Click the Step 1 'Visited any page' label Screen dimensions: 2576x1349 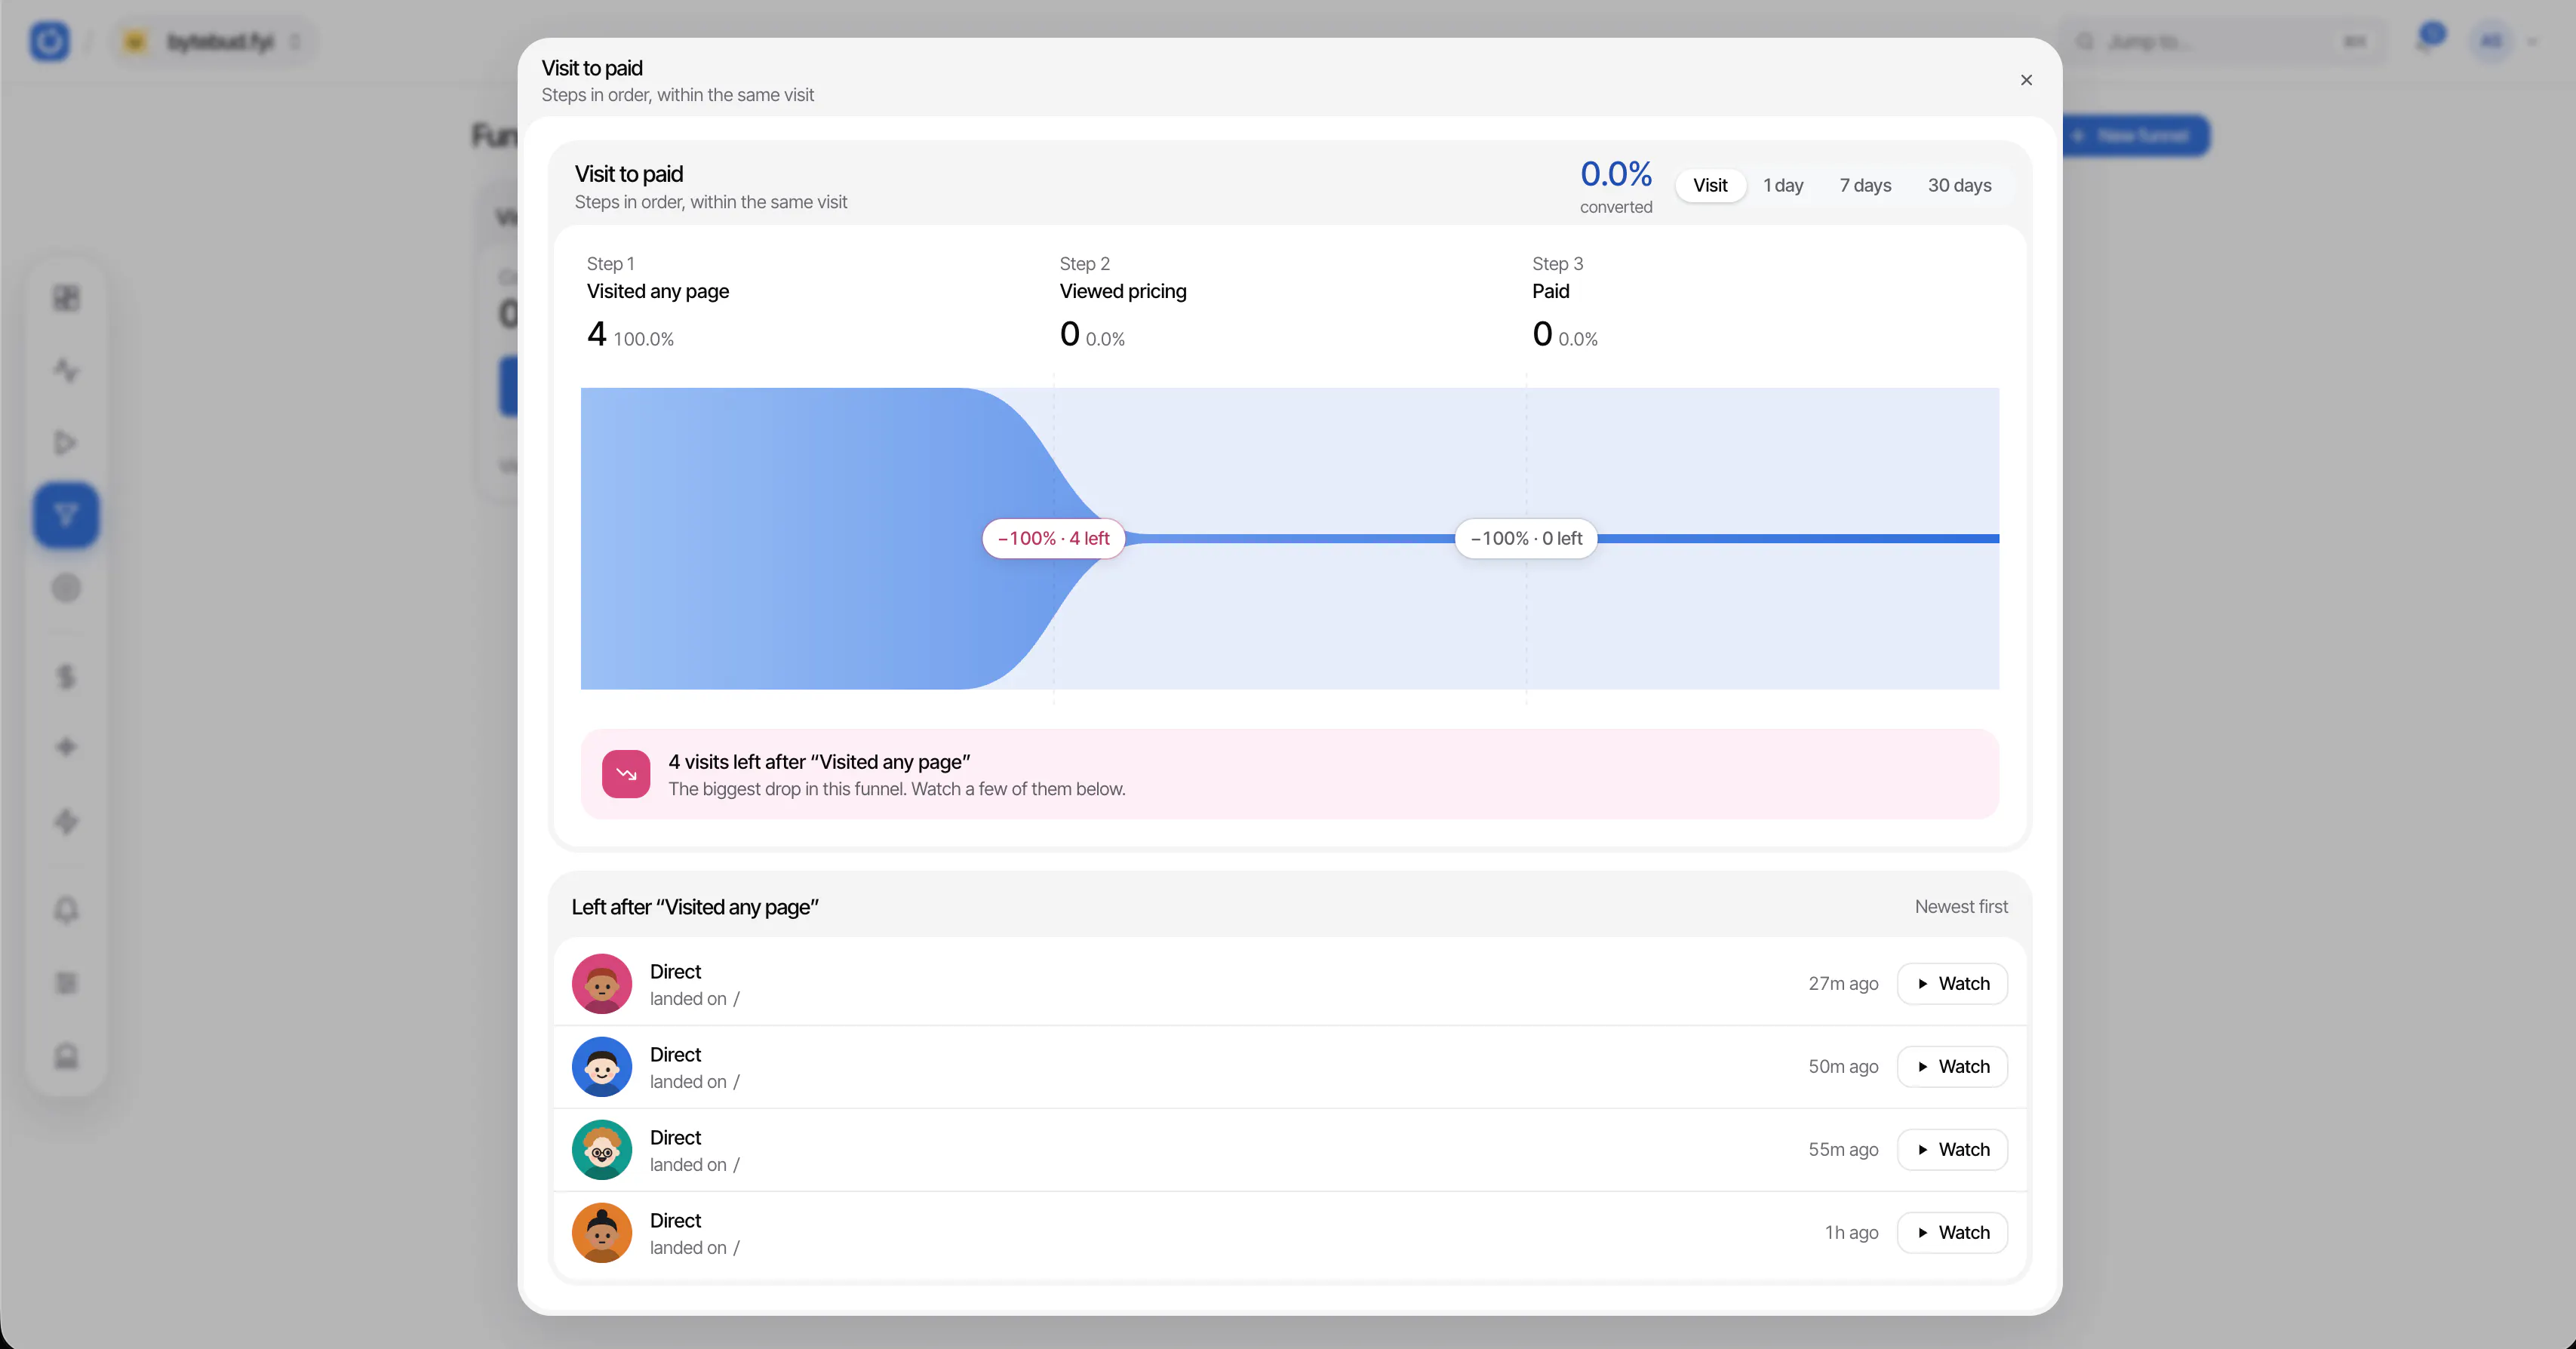pyautogui.click(x=658, y=291)
